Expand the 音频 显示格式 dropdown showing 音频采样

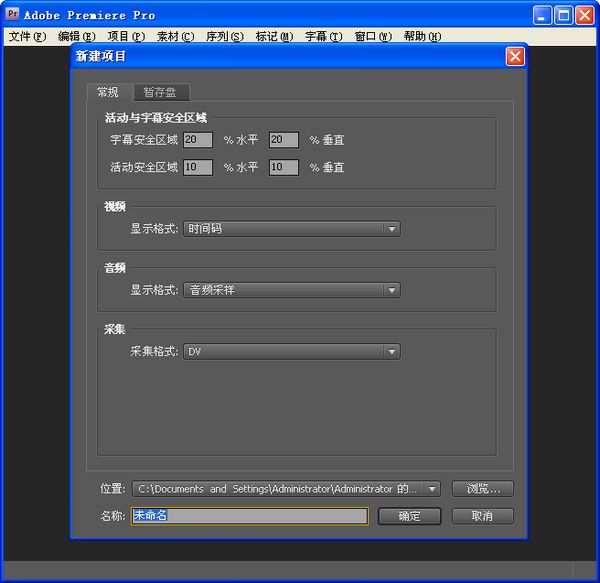click(x=292, y=290)
